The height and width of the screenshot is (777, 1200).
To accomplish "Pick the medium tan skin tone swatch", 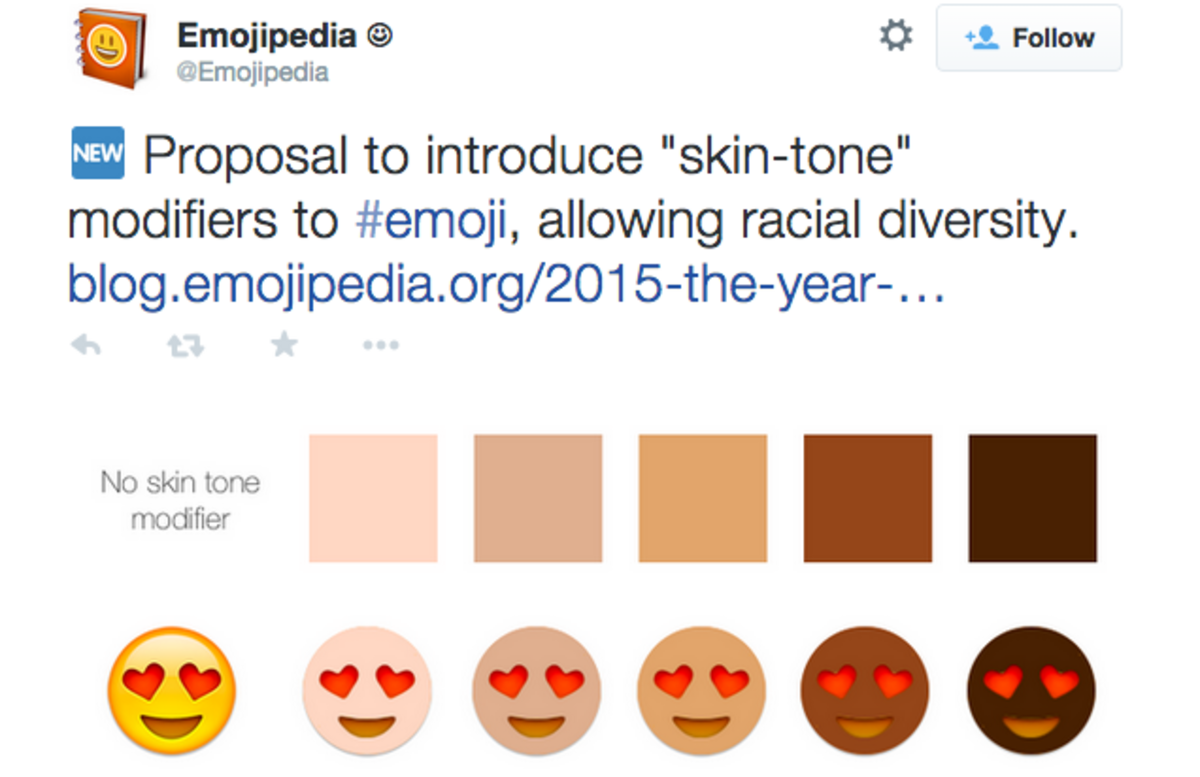I will pyautogui.click(x=703, y=498).
